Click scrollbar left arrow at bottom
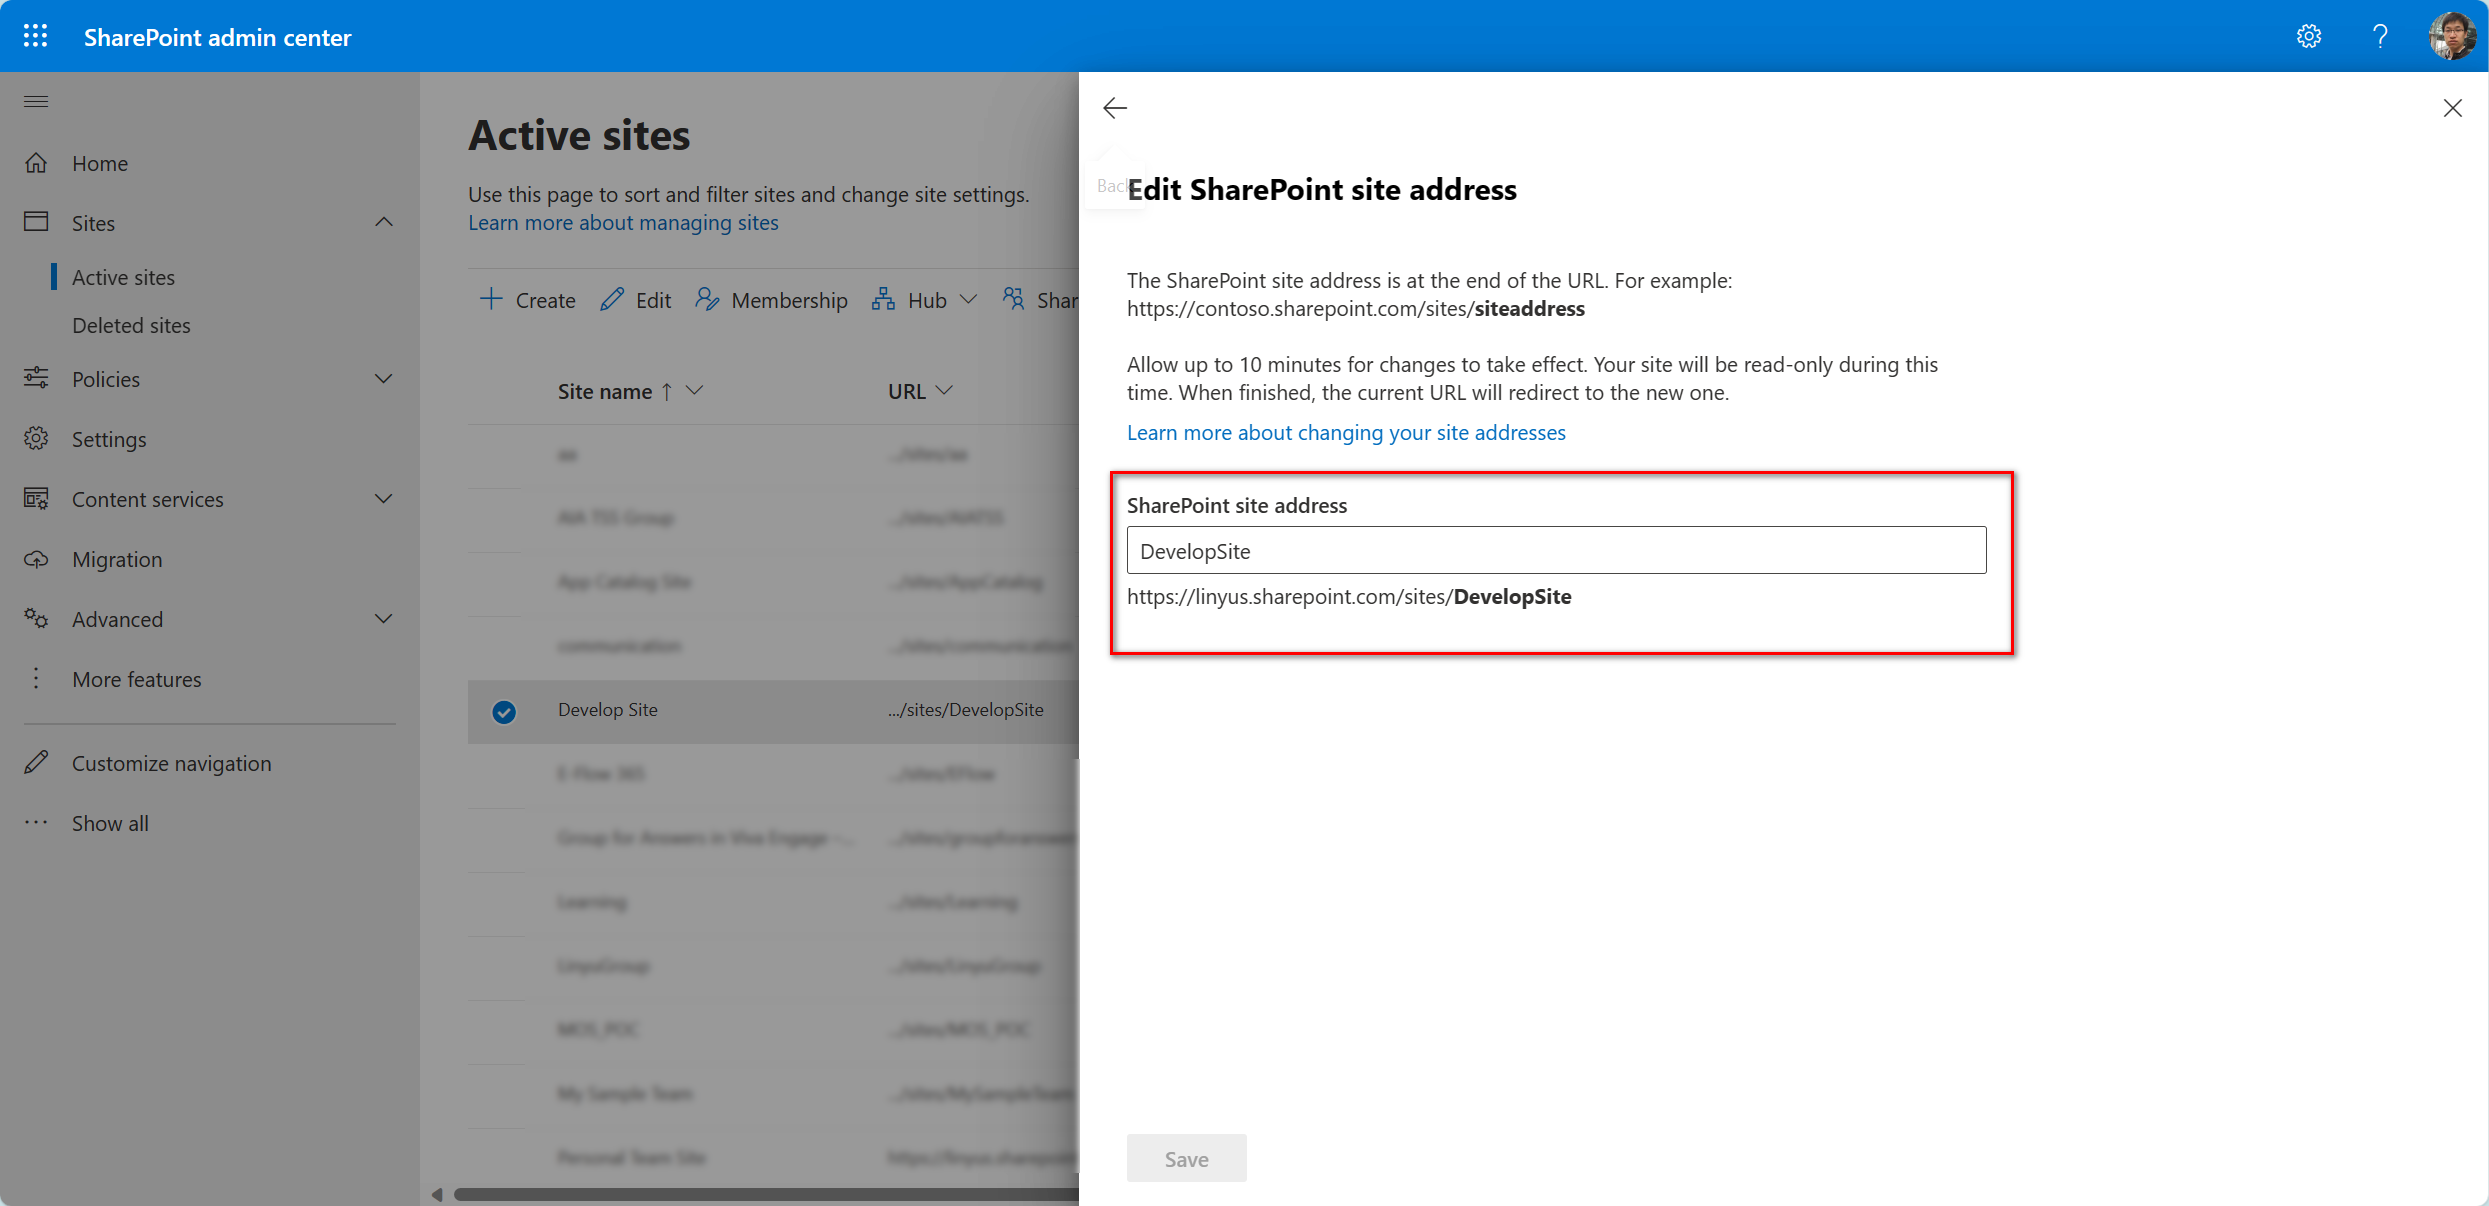 click(437, 1194)
